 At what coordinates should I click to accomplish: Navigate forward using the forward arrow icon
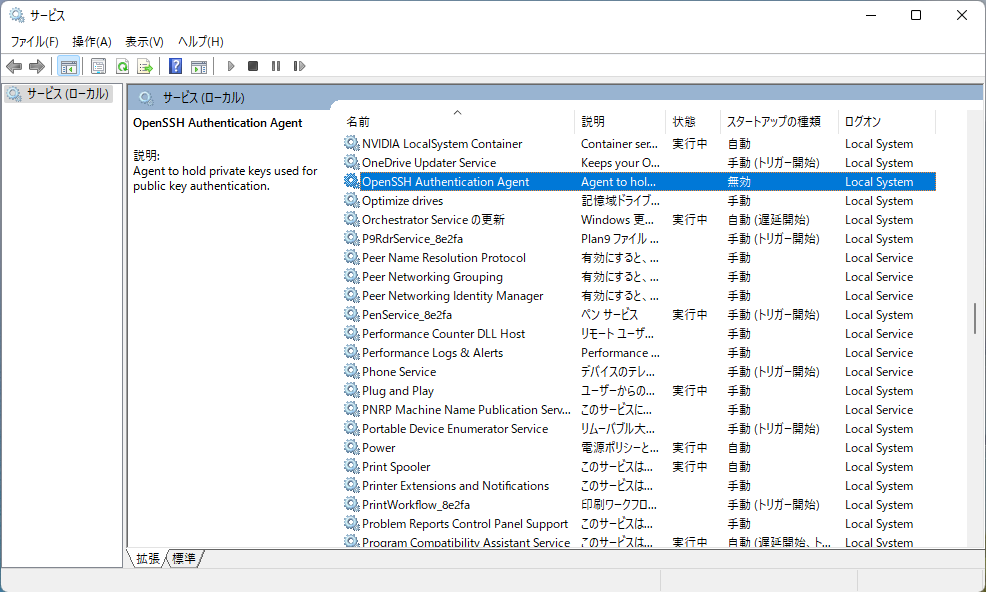click(x=37, y=66)
